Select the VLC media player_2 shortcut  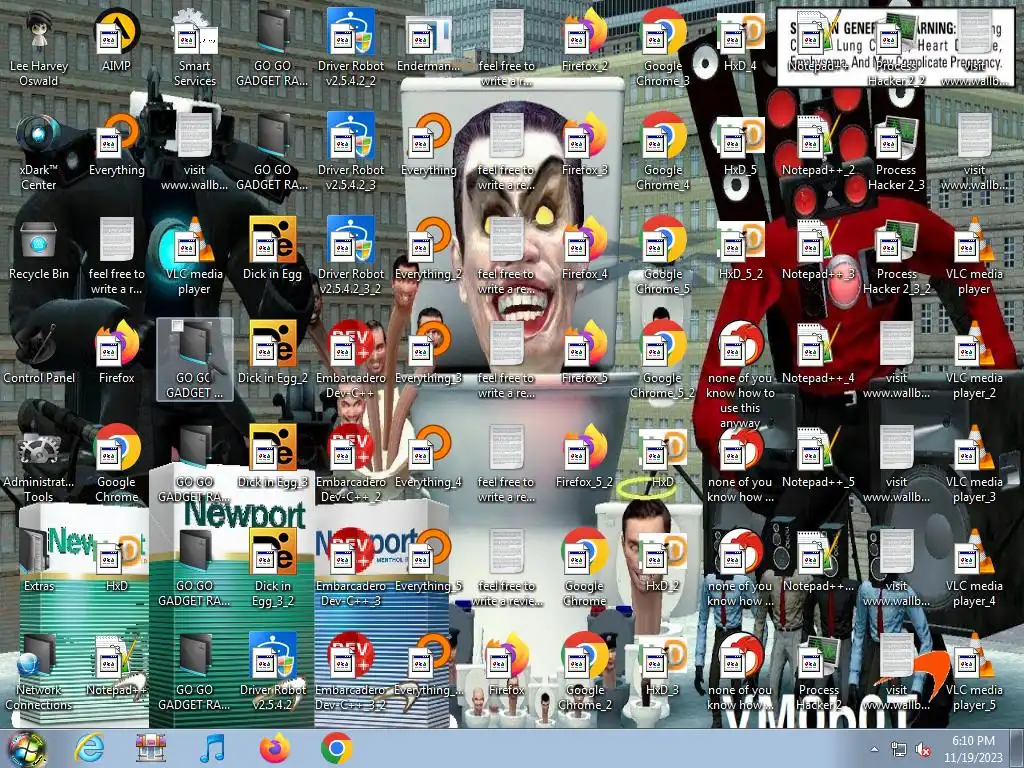(x=974, y=360)
